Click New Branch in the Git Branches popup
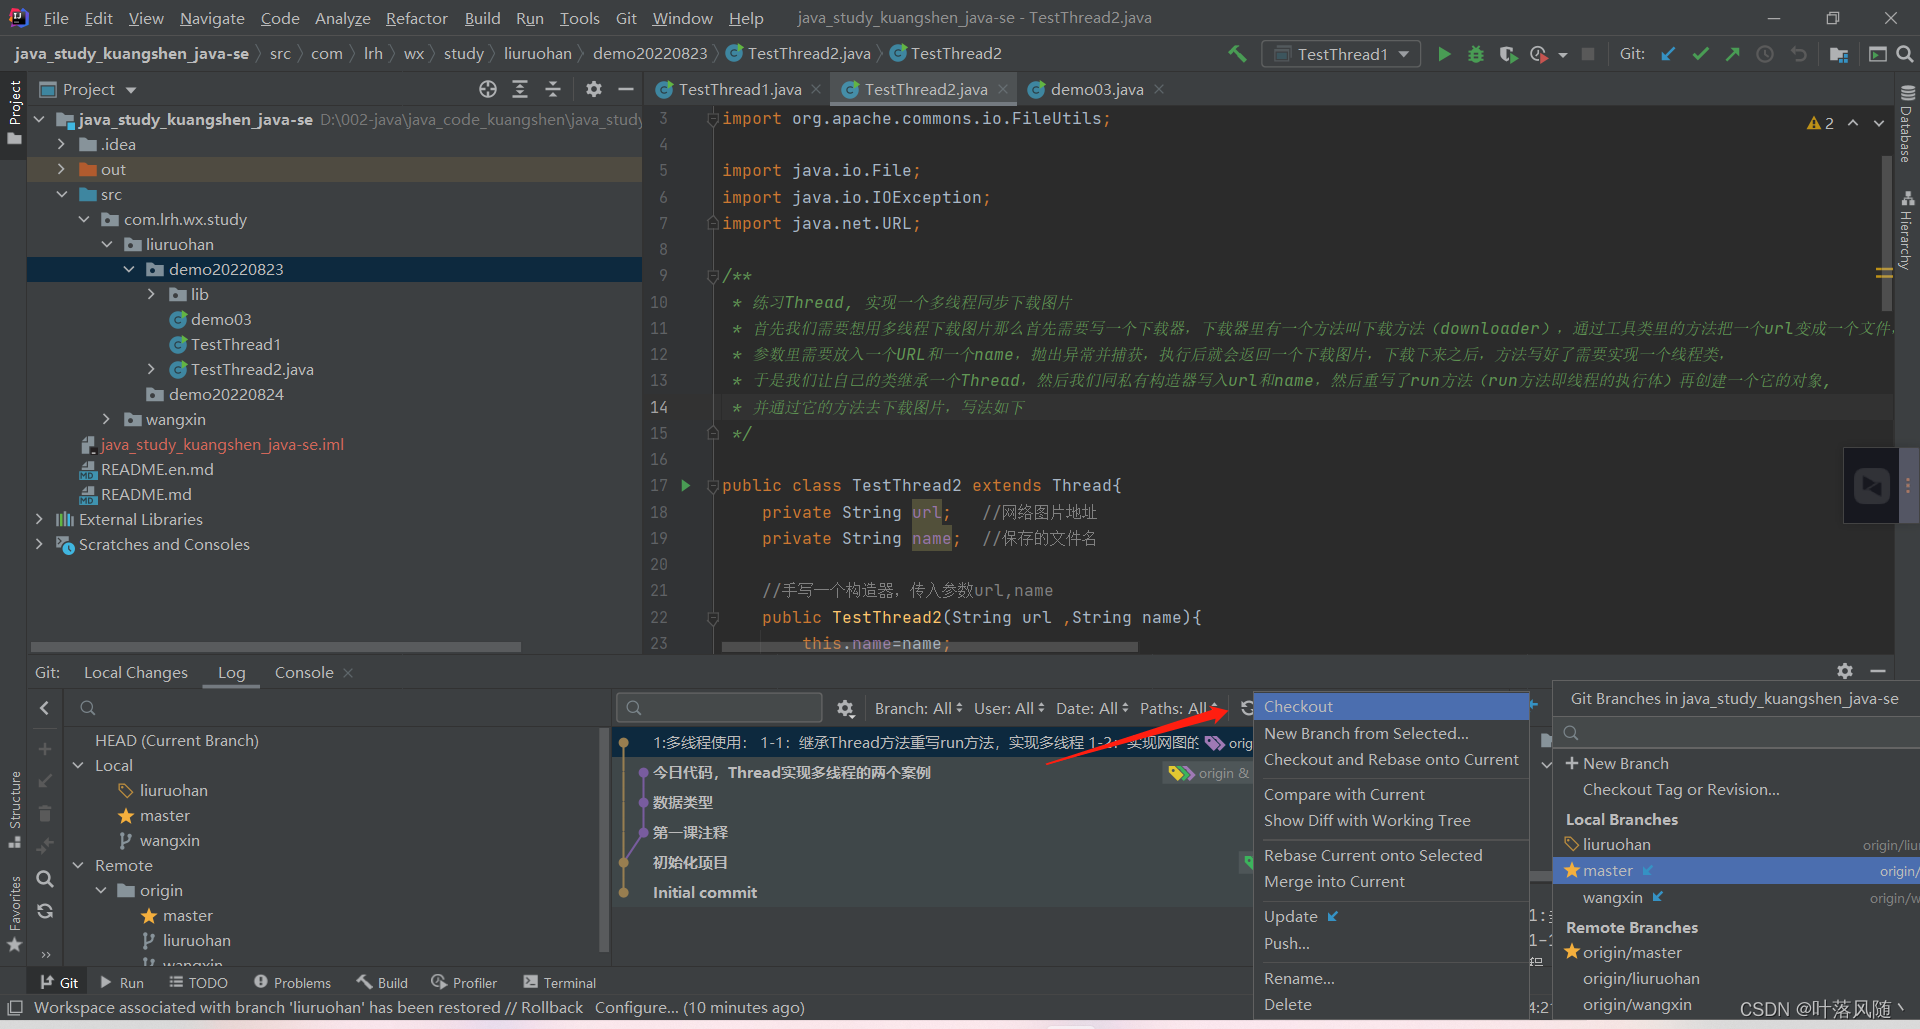 pyautogui.click(x=1617, y=763)
